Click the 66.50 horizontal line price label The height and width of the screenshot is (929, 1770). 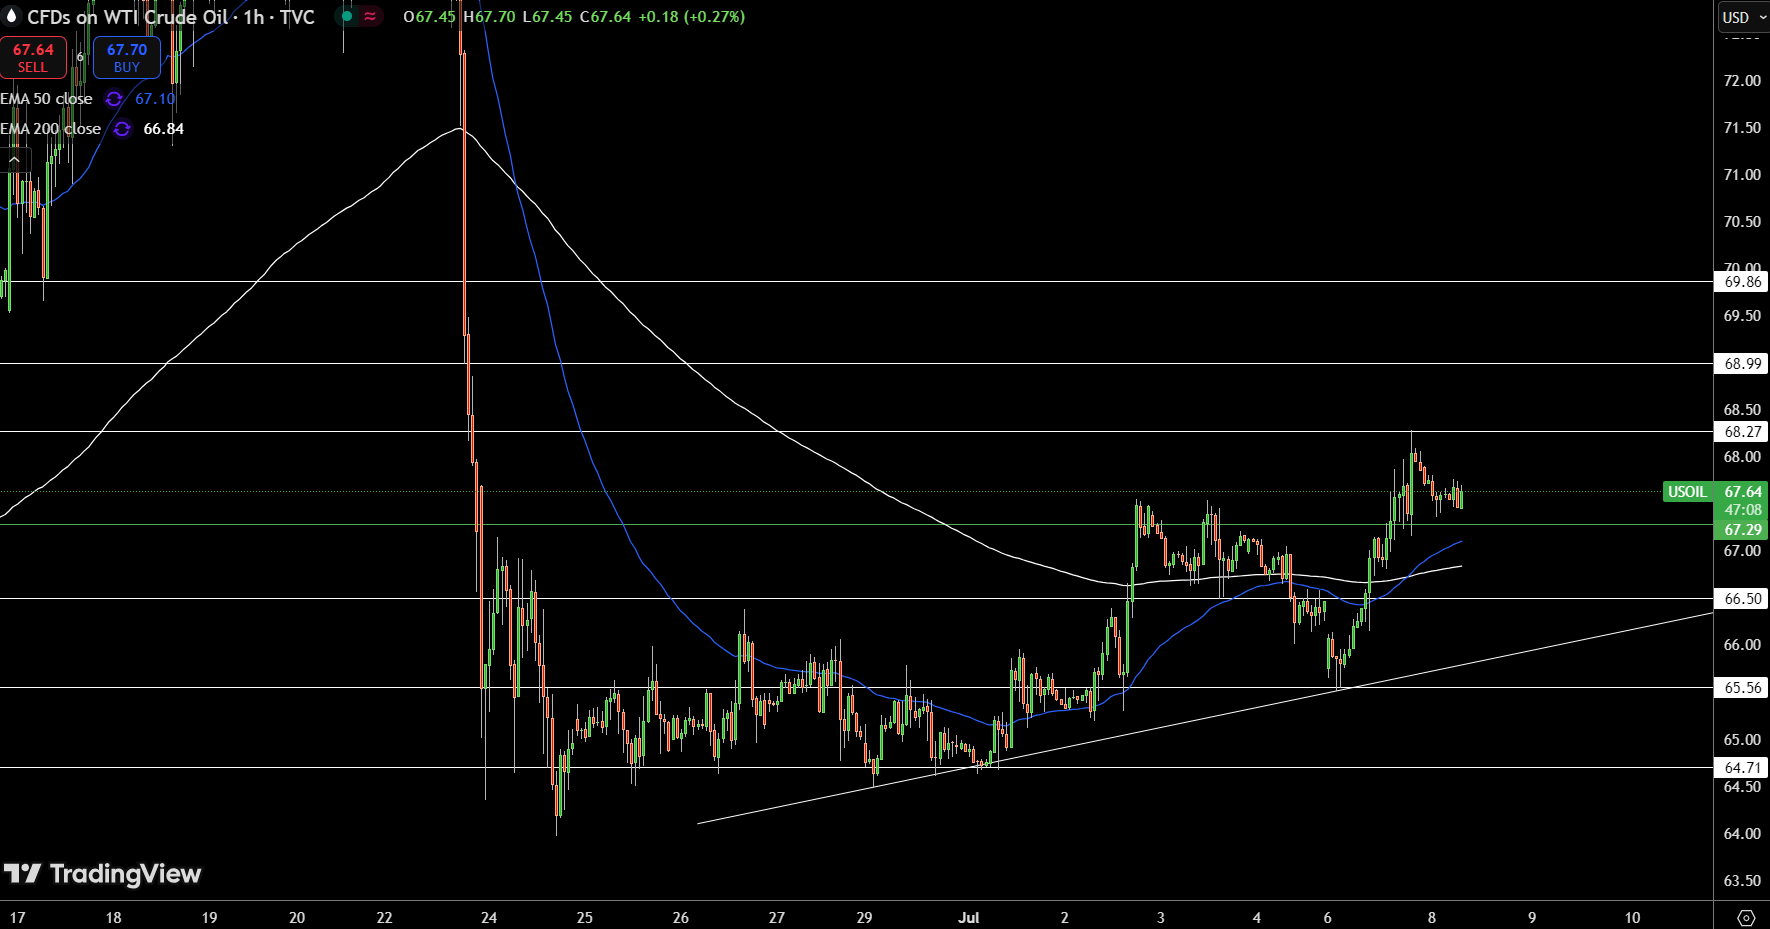(1741, 599)
